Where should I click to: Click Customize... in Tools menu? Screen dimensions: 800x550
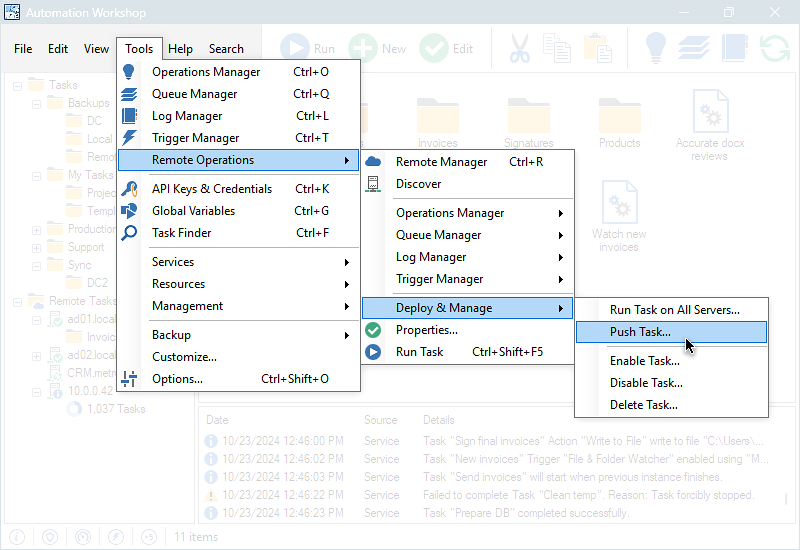coord(239,357)
